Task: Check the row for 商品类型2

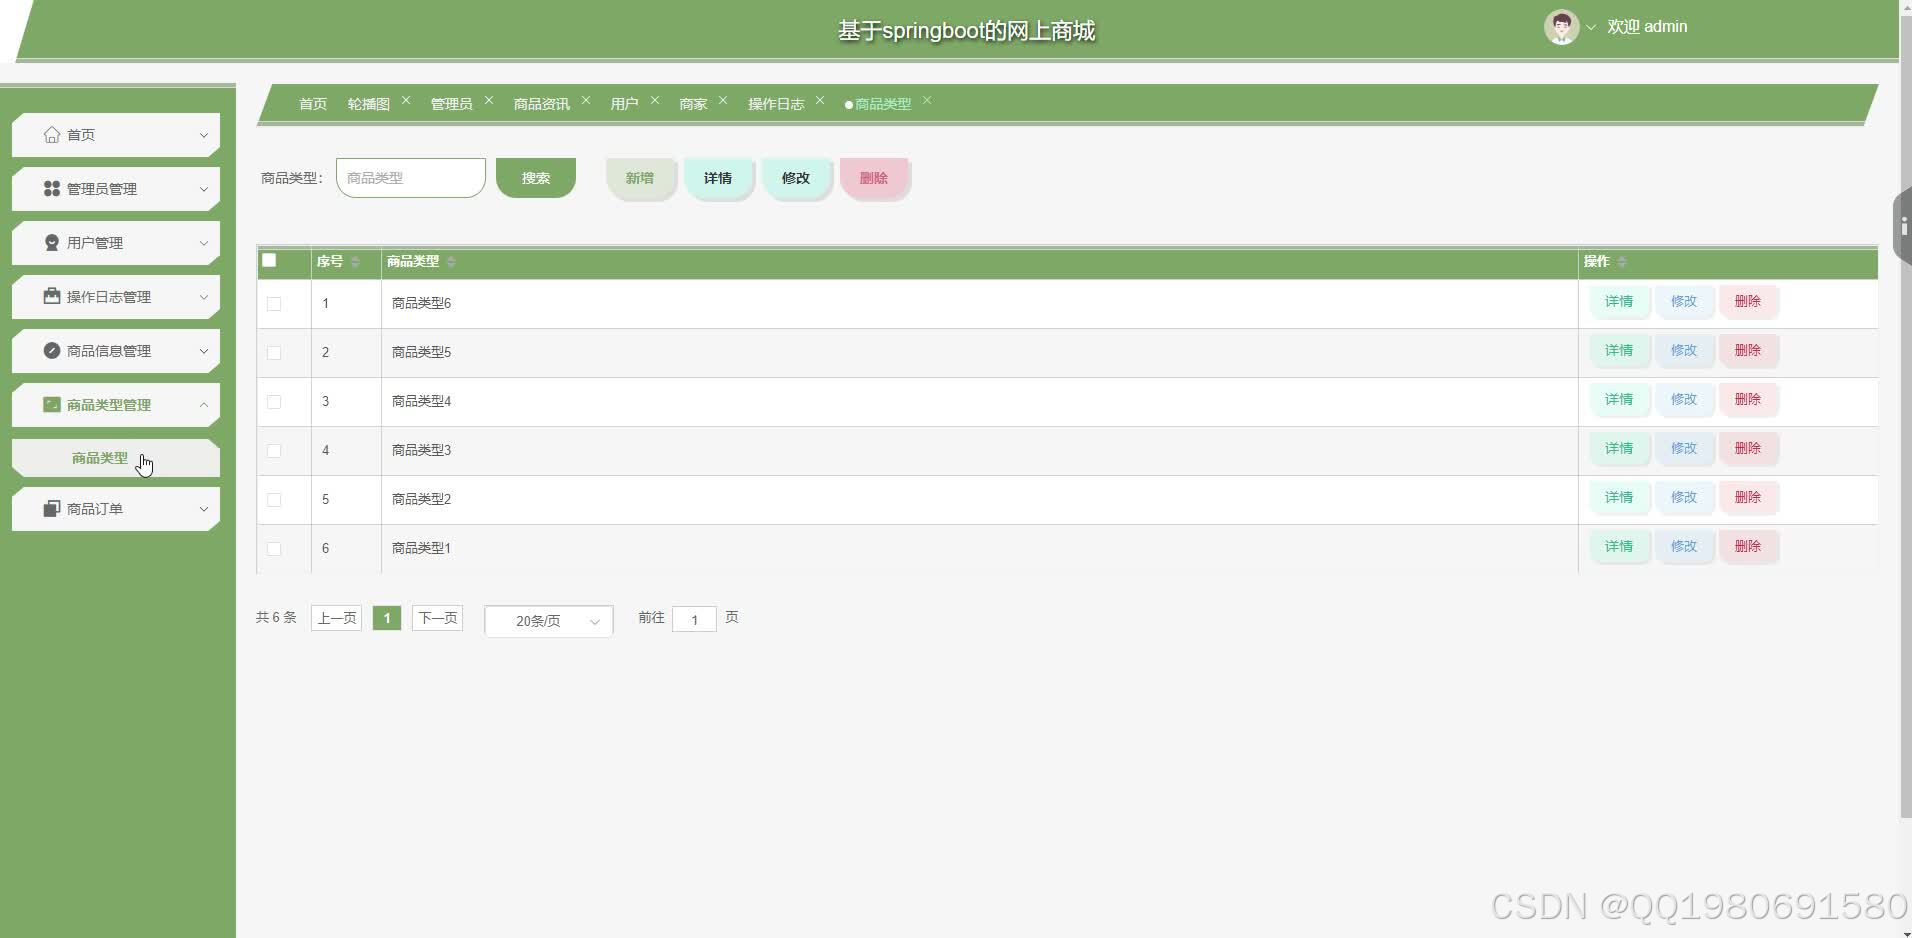Action: pos(274,500)
